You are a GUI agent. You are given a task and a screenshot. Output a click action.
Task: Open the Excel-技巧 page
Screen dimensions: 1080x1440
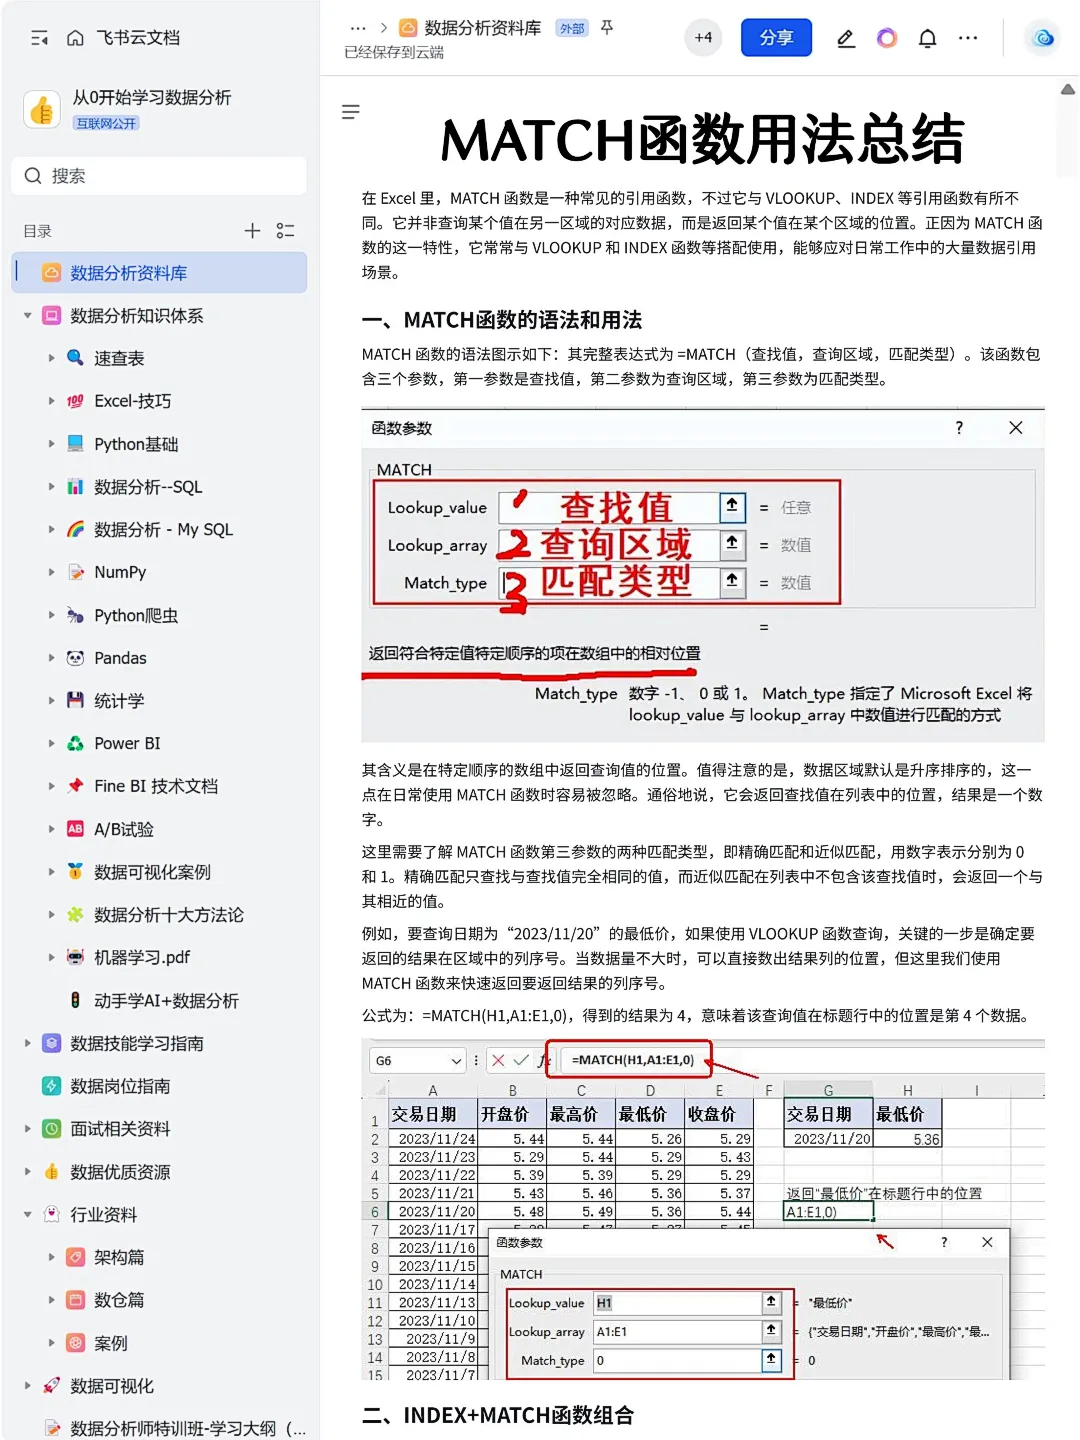pos(132,401)
